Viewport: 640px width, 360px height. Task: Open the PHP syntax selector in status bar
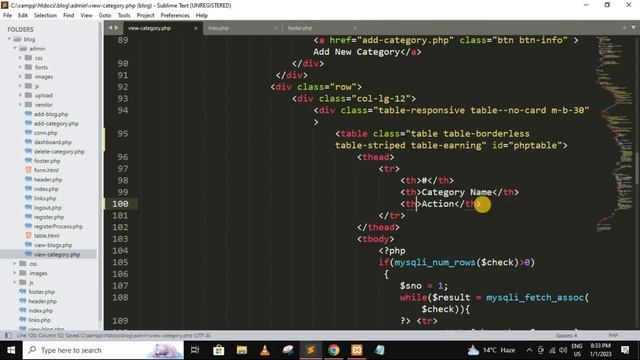coord(613,336)
